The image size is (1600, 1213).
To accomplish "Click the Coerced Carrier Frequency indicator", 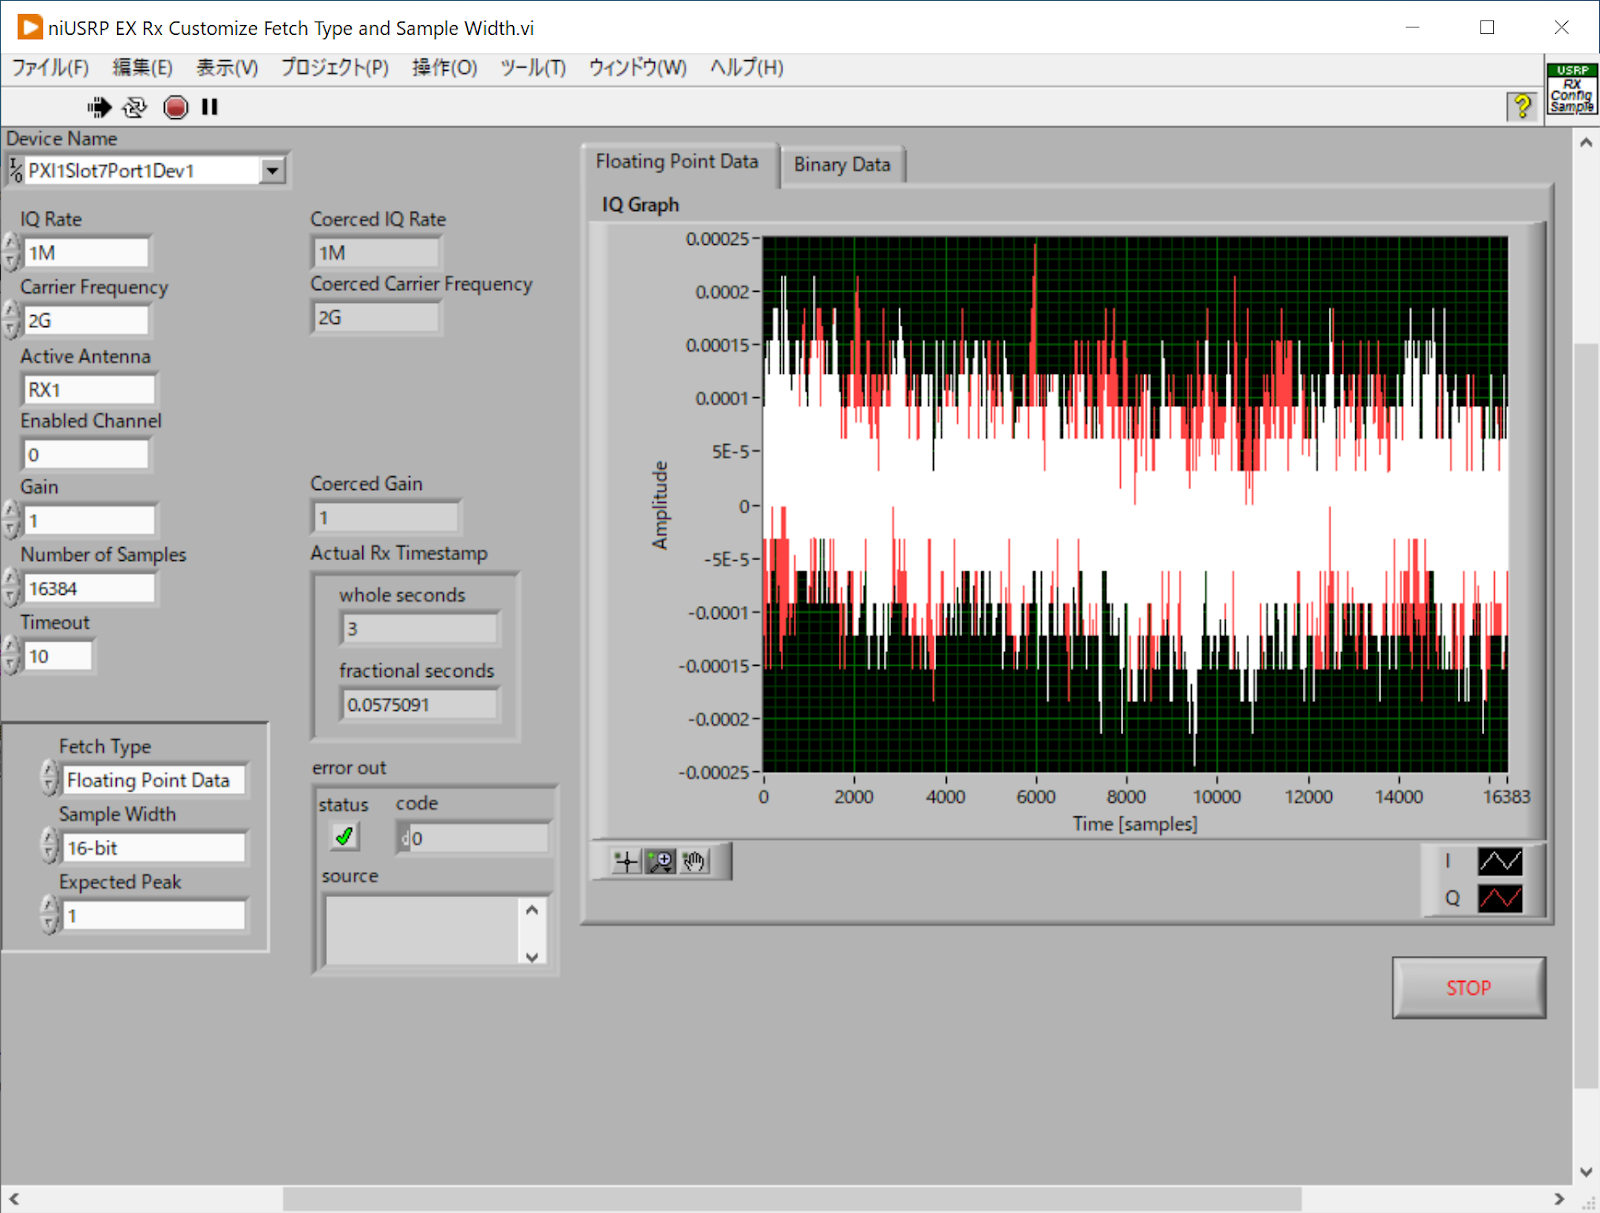I will click(x=377, y=318).
